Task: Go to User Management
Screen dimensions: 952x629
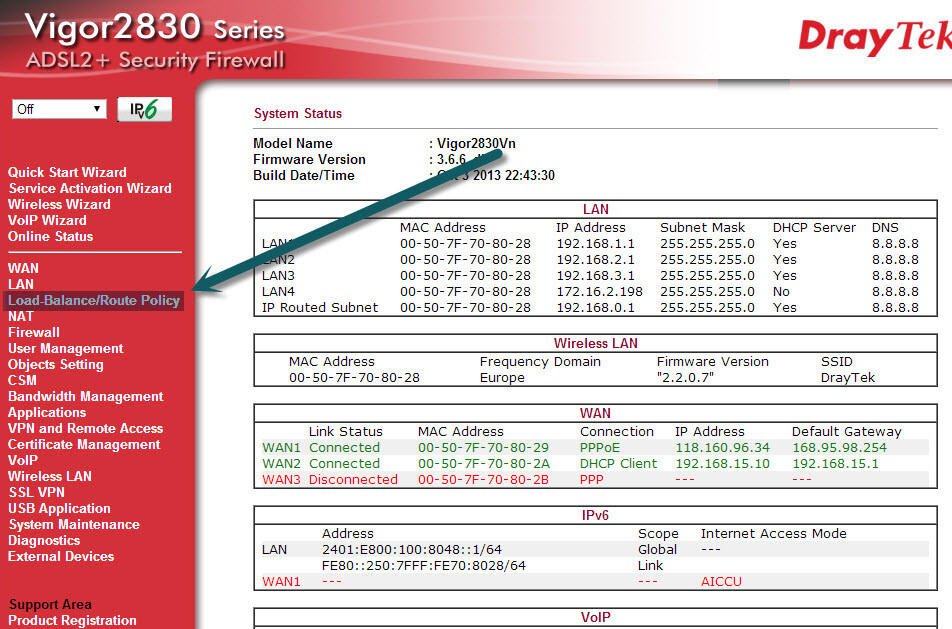Action: coord(66,348)
